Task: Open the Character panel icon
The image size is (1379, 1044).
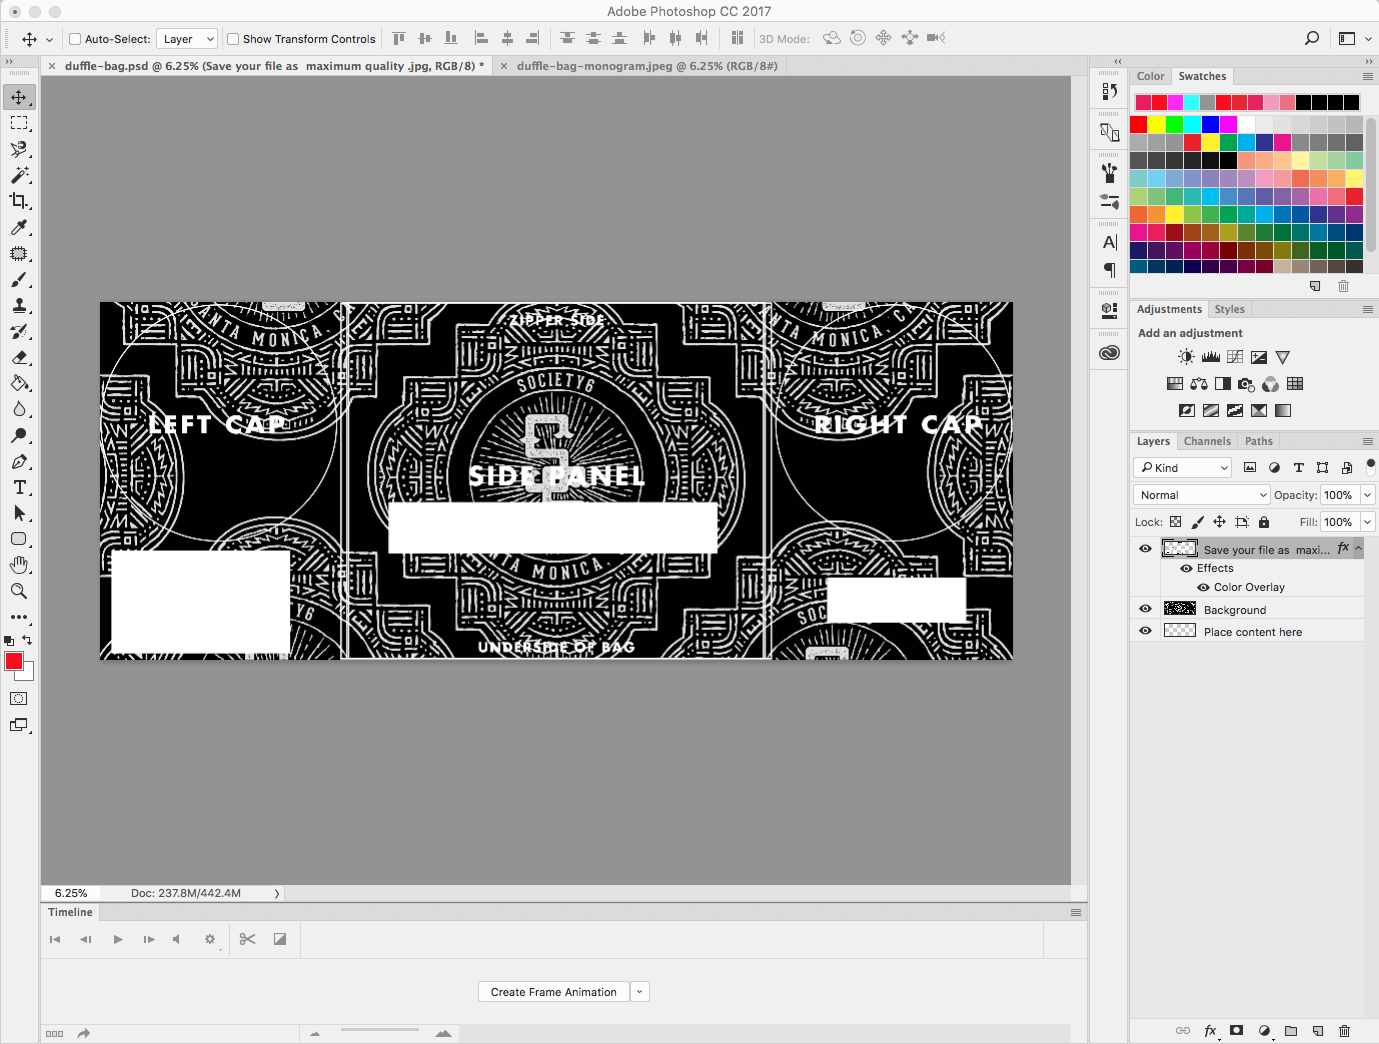Action: 1109,242
